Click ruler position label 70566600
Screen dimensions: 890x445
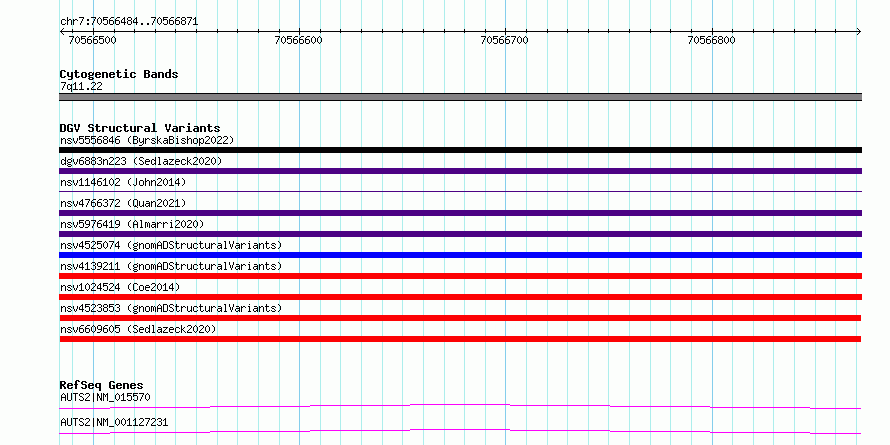(298, 40)
